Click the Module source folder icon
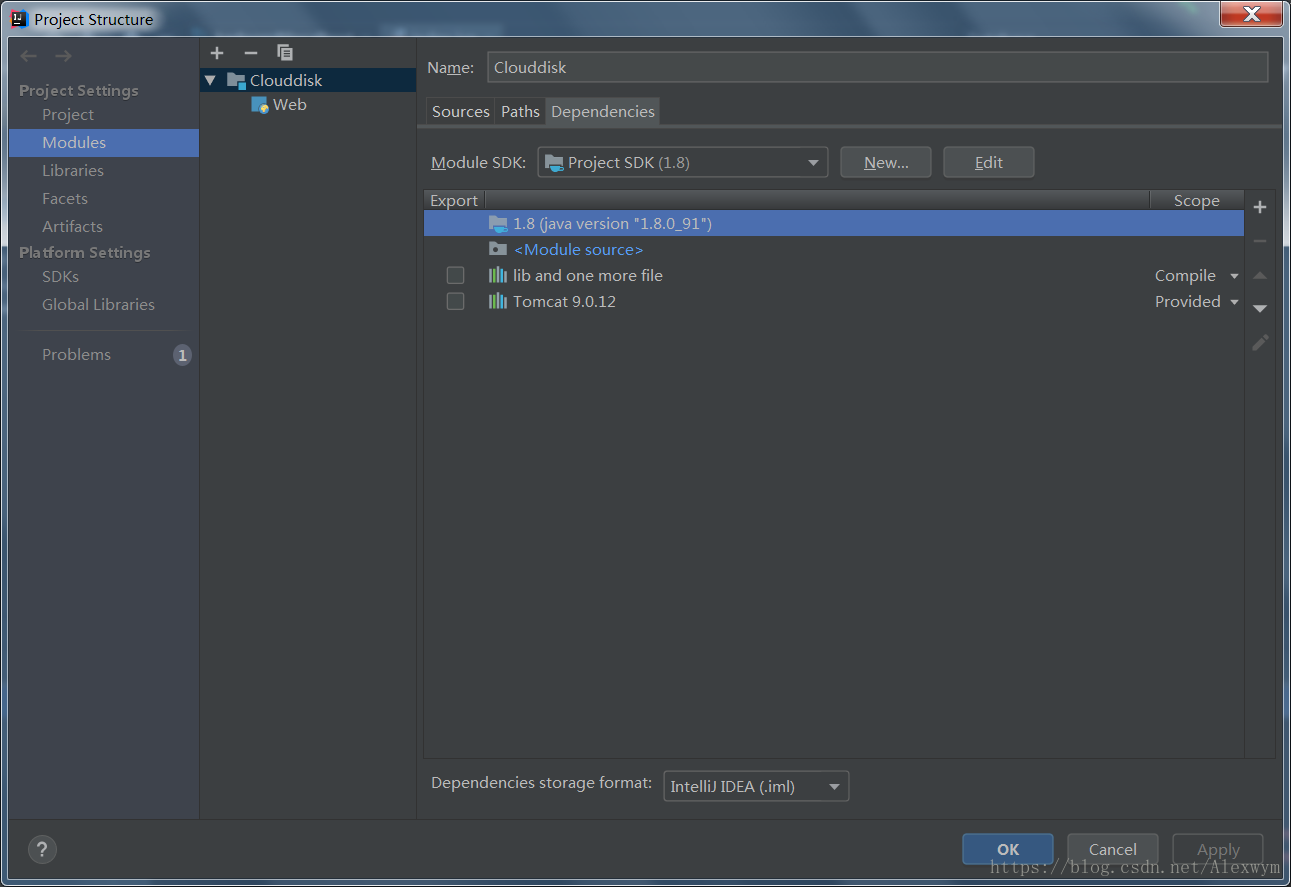 pos(498,249)
